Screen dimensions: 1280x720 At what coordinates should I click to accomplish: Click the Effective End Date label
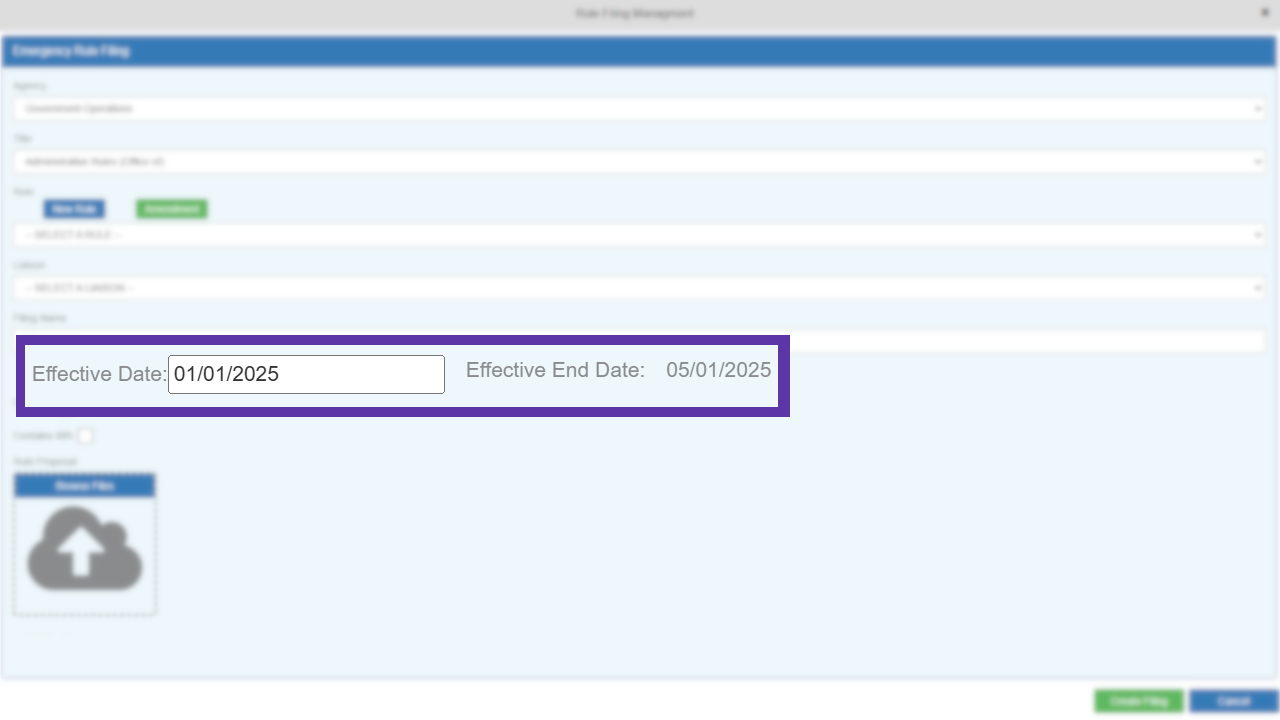pos(555,370)
